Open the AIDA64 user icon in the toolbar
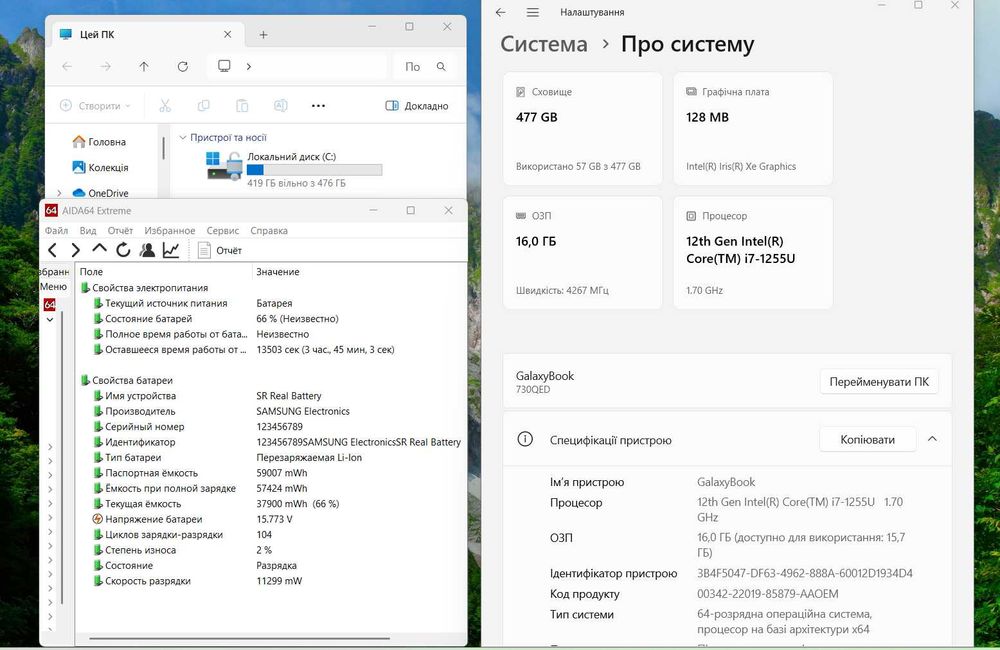Screen dimensions: 1000x650 147,250
